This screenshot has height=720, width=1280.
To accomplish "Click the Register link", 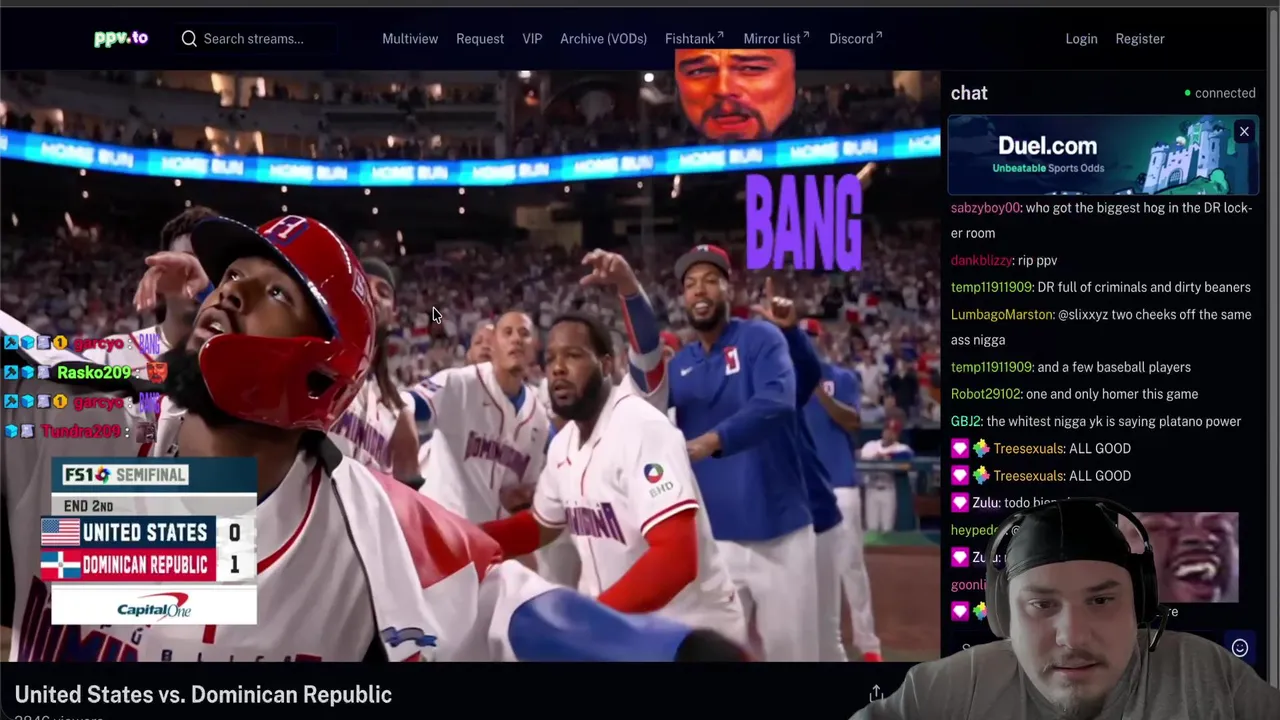I will click(x=1140, y=39).
